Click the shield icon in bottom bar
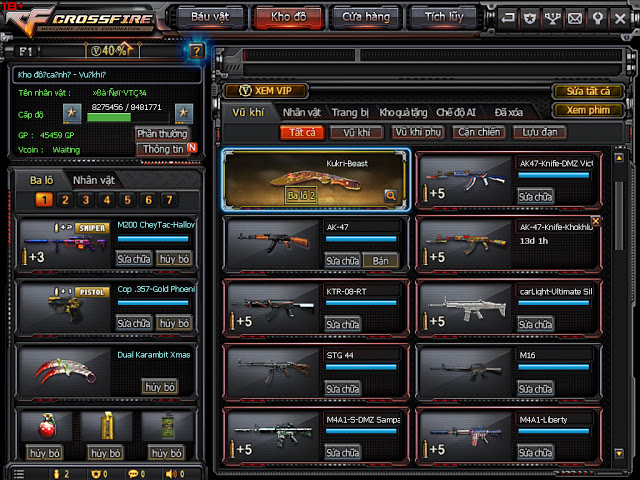The image size is (640, 480). [x=96, y=474]
